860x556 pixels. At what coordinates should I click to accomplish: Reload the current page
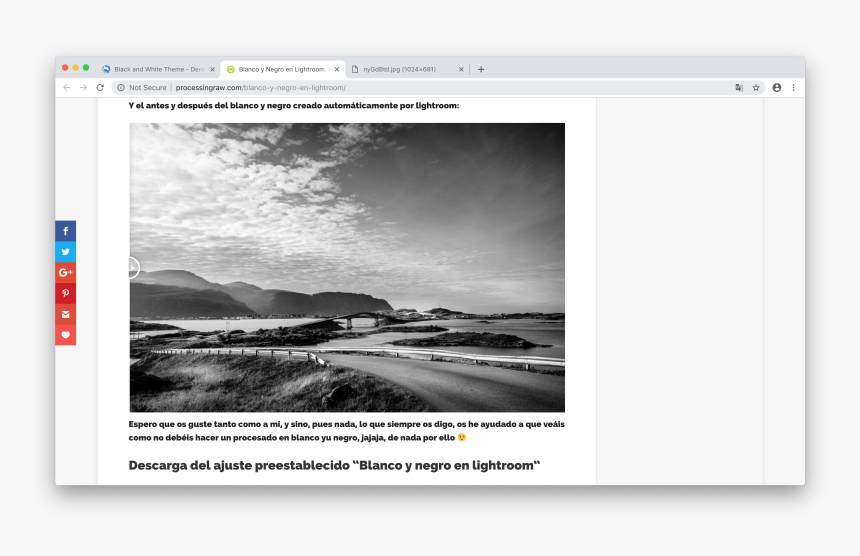(100, 88)
